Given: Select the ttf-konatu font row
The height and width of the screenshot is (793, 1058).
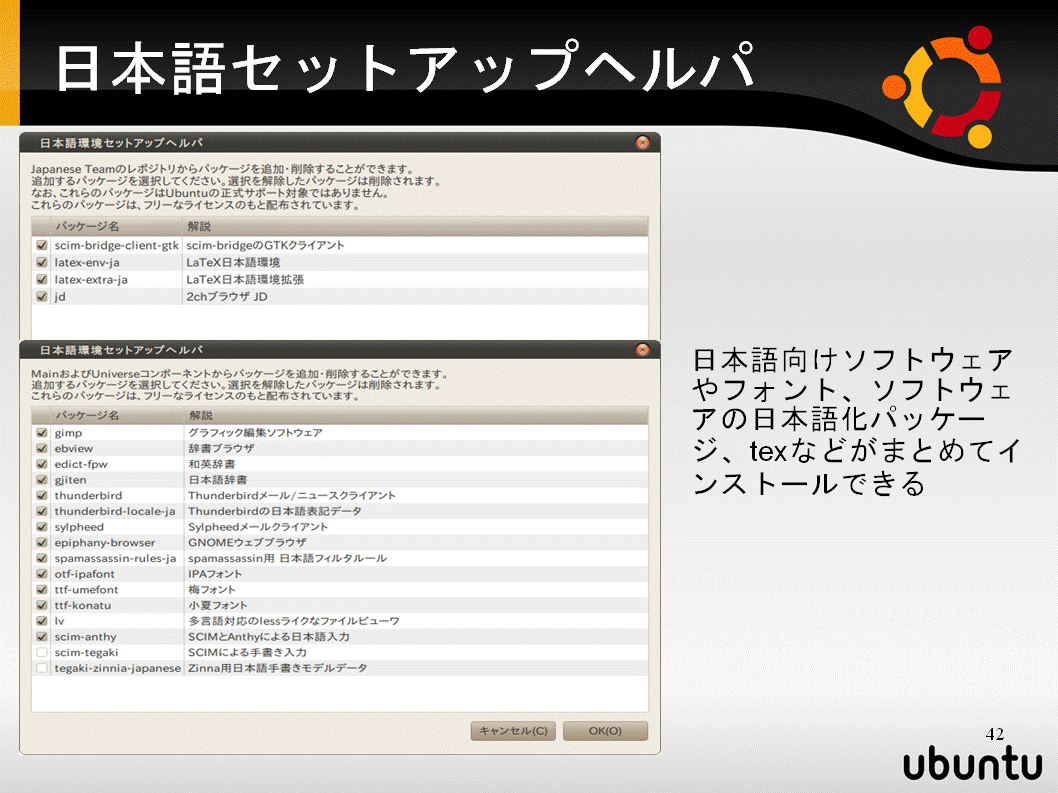Looking at the screenshot, I should click(340, 605).
